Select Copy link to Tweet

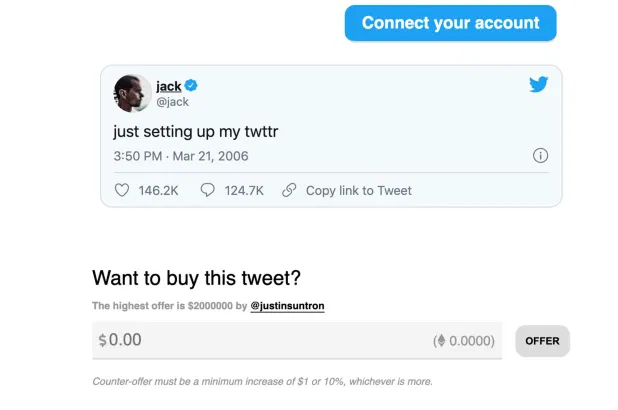(x=358, y=190)
